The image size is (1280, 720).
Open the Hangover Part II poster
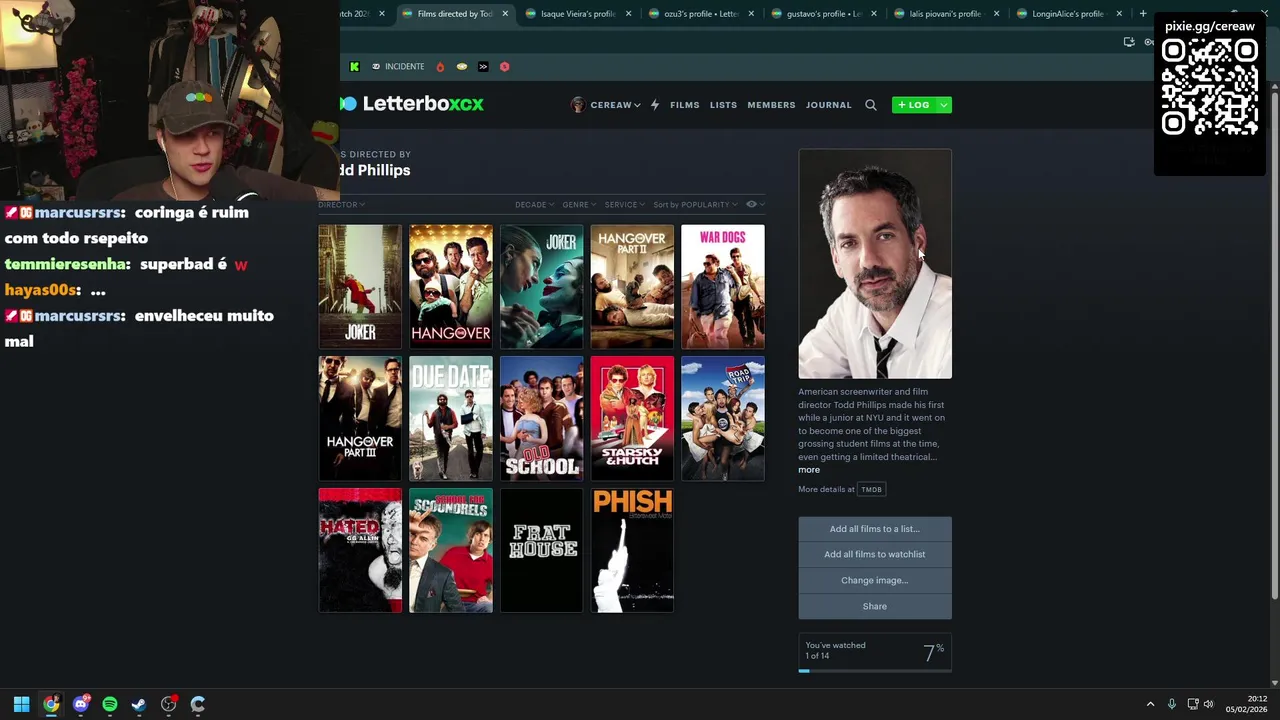632,286
